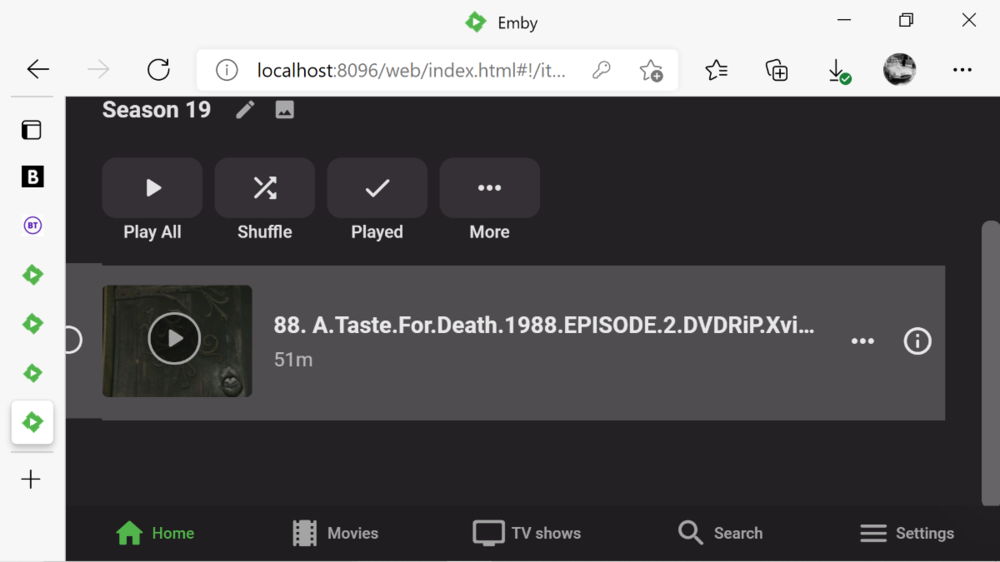This screenshot has width=1000, height=562.
Task: Click the localhost:8096 address bar
Action: click(x=411, y=70)
